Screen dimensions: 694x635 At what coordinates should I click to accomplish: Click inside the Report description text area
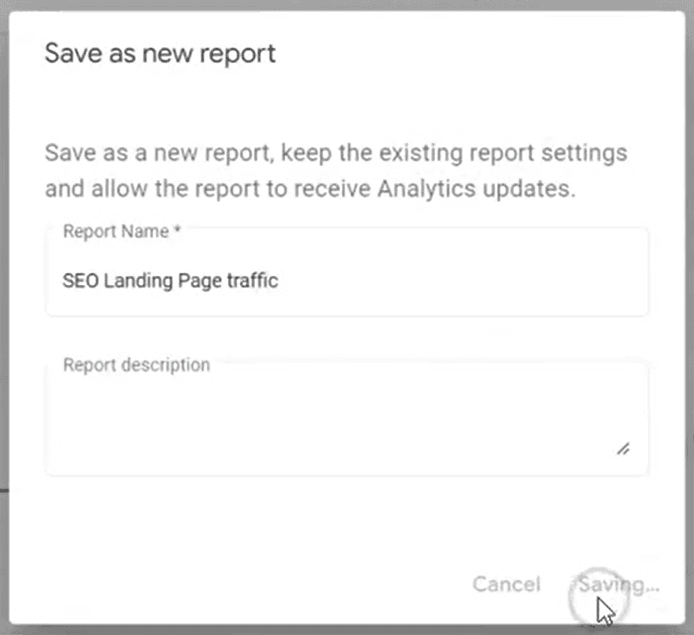[x=347, y=418]
